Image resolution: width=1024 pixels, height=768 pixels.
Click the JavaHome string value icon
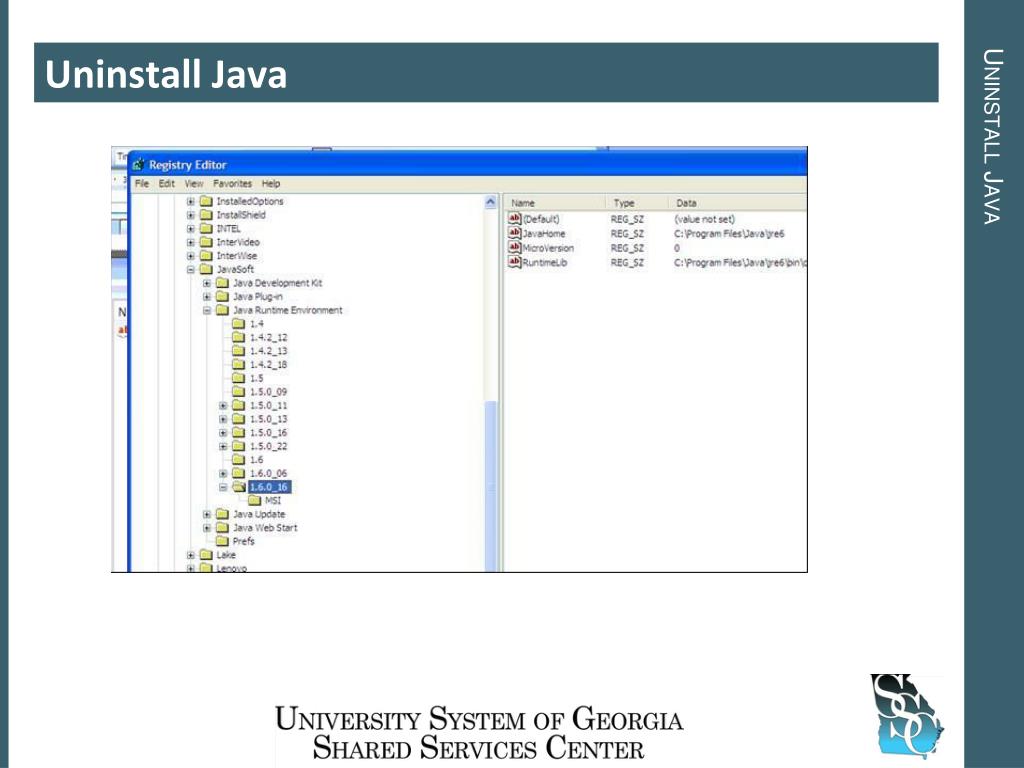(x=515, y=233)
